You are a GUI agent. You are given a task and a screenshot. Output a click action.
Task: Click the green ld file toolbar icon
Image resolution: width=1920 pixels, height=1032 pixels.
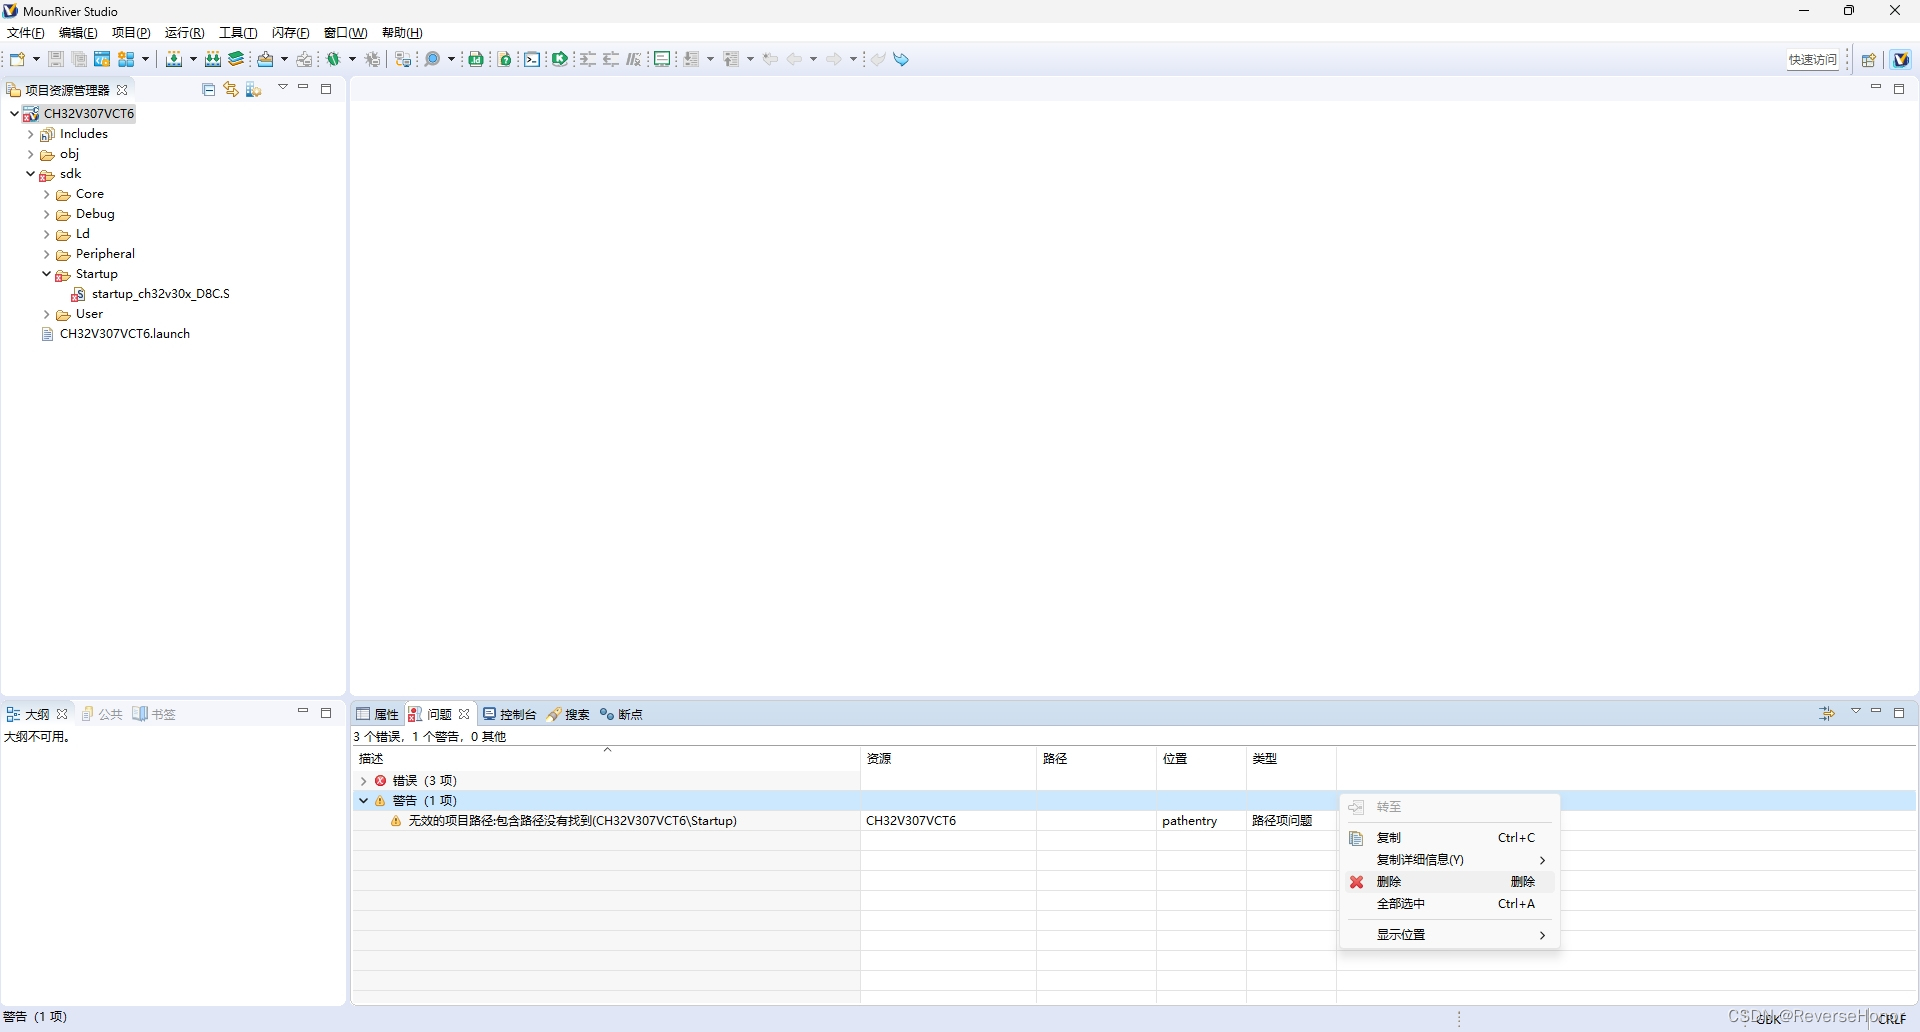477,59
